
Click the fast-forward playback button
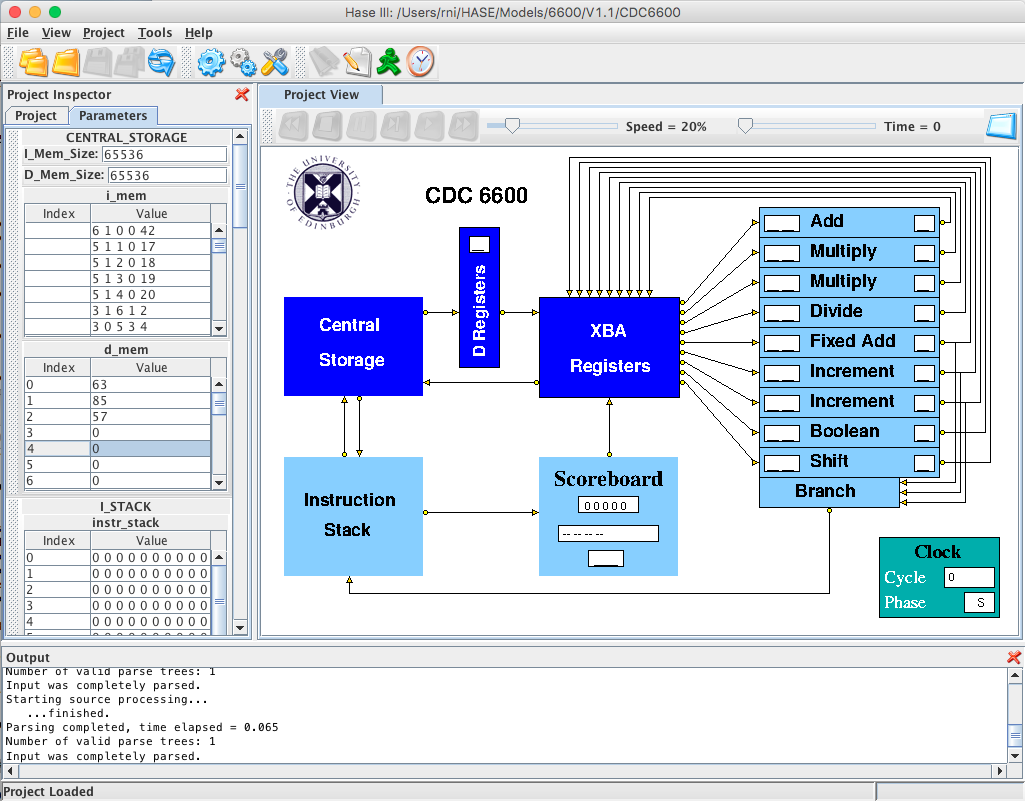click(x=463, y=126)
